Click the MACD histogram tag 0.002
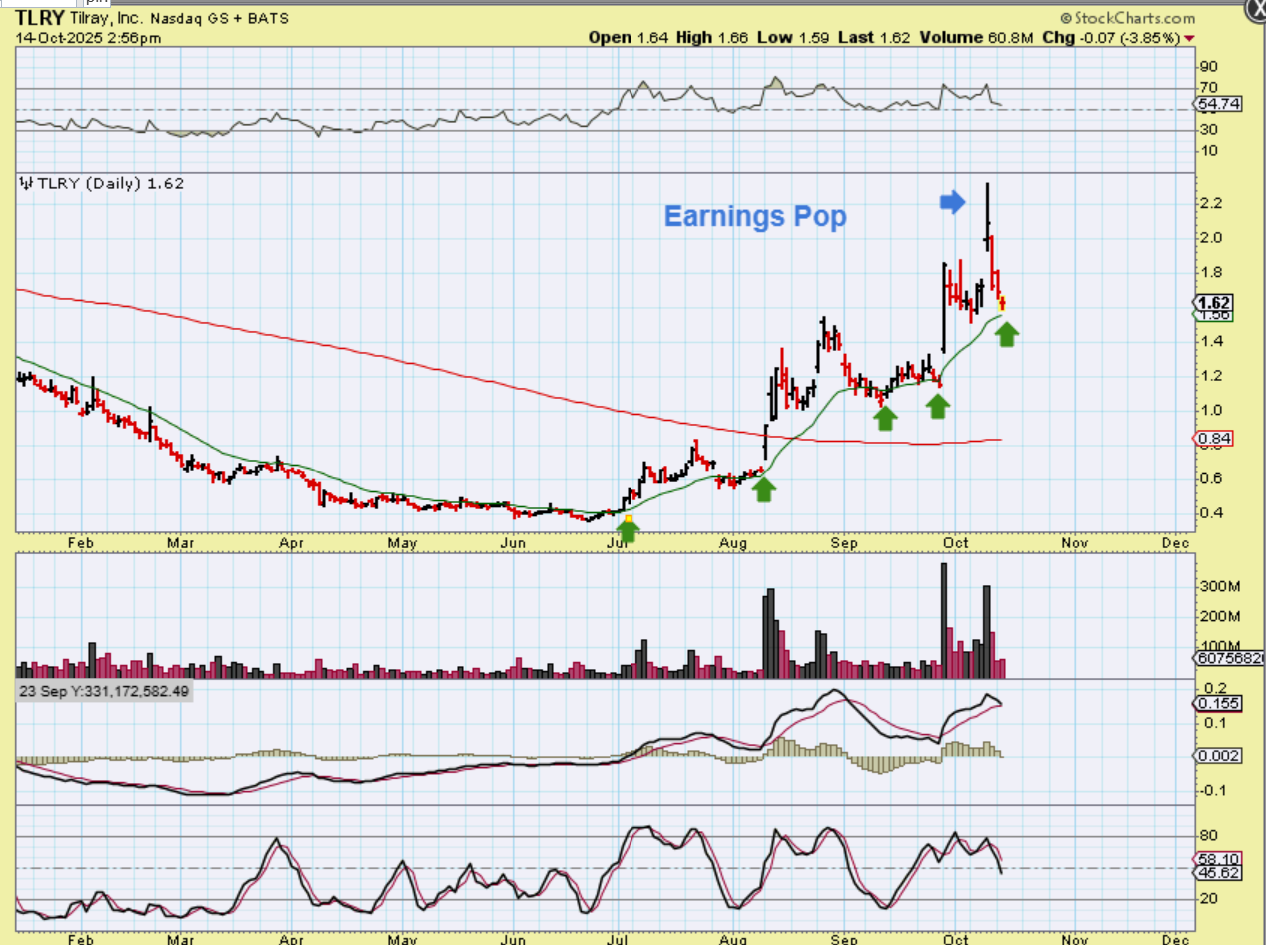 coord(1219,756)
